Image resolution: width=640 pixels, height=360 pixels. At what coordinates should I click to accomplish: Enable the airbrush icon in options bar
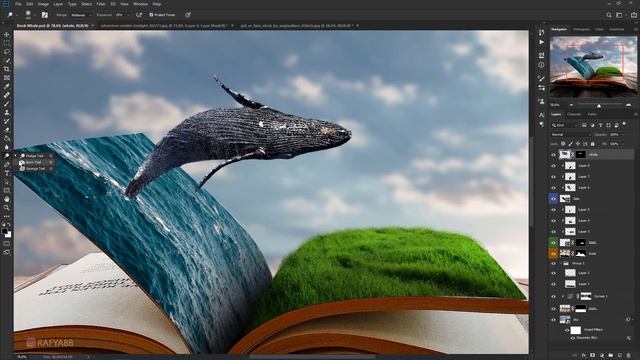pyautogui.click(x=139, y=15)
